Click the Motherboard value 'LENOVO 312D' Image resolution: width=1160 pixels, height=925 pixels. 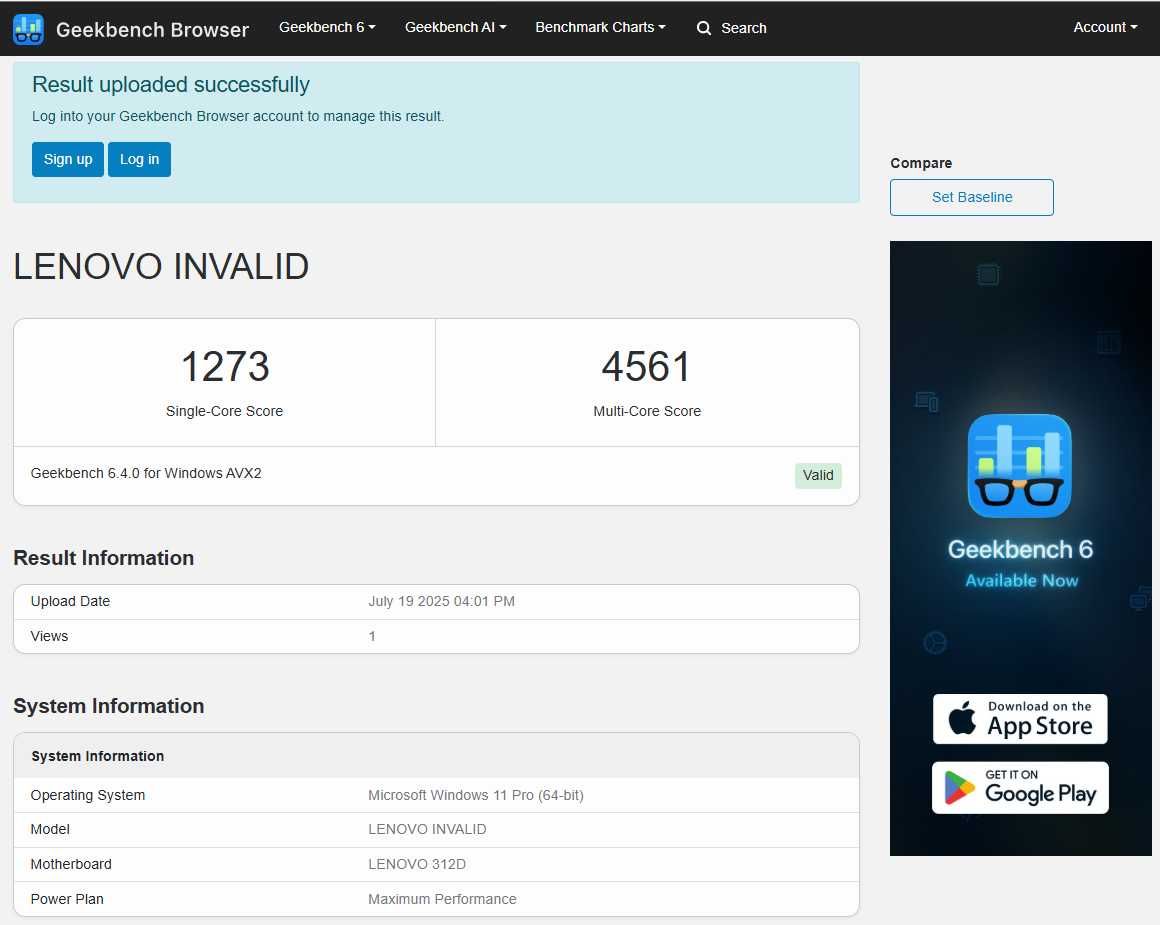click(x=417, y=864)
